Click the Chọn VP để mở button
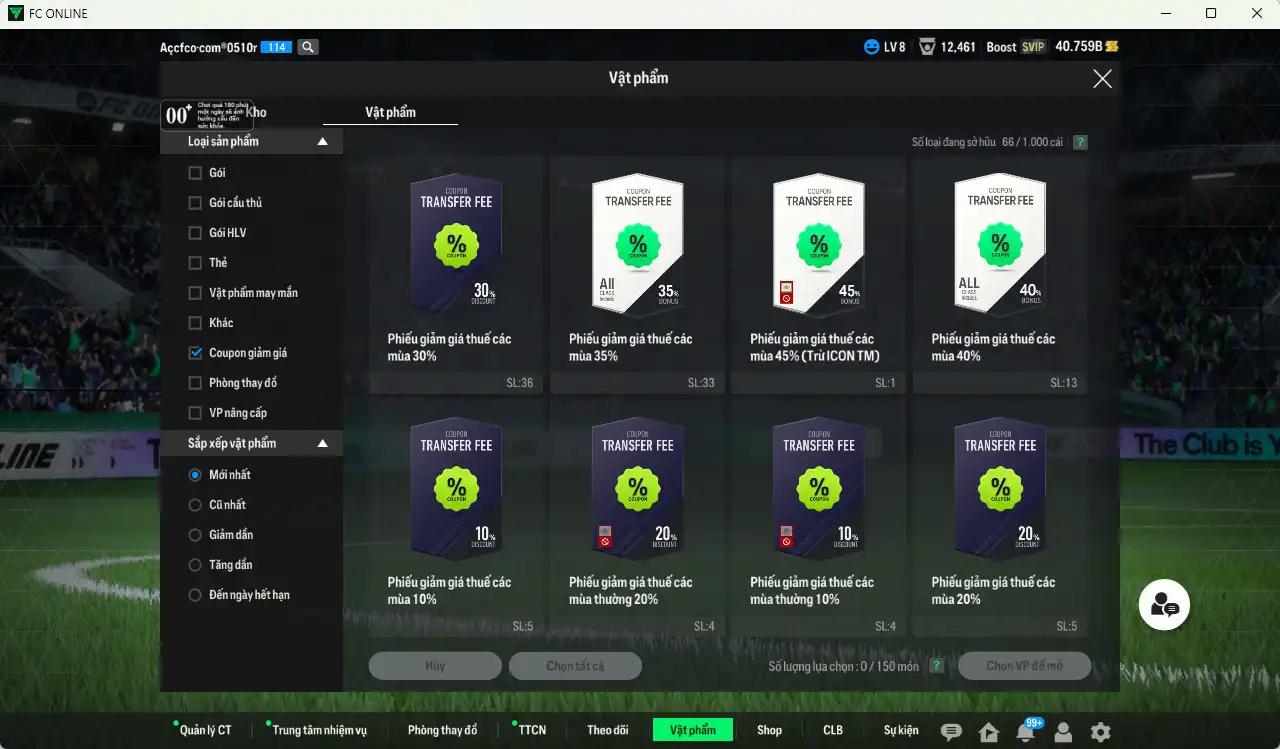1280x749 pixels. pyautogui.click(x=1024, y=666)
